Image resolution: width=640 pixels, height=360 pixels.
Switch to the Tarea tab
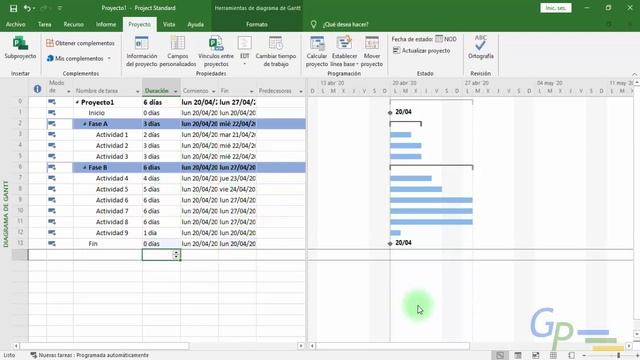click(x=44, y=24)
